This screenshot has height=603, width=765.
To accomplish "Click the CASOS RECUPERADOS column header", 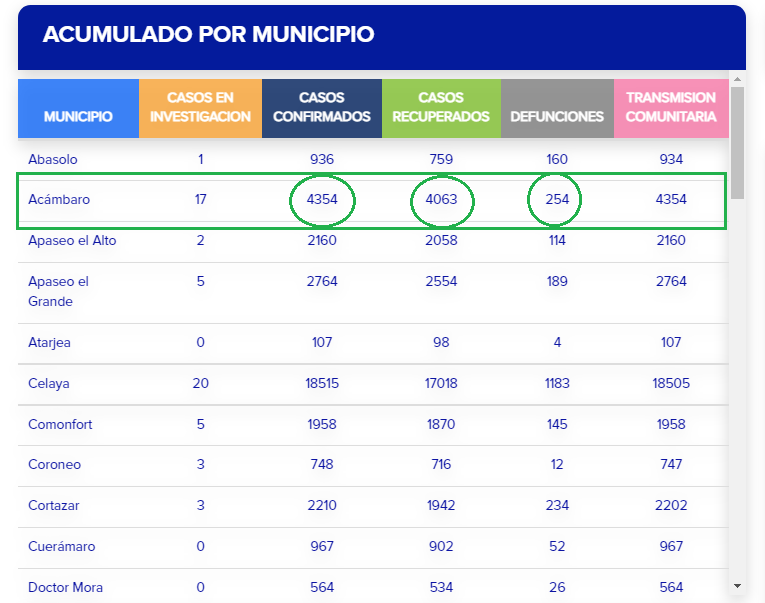I will pos(441,107).
